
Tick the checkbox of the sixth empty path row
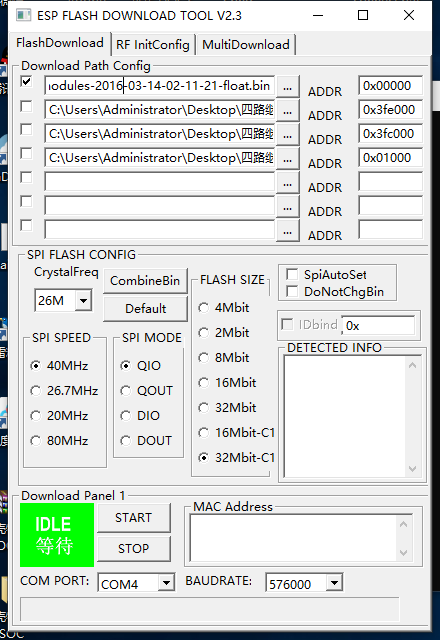[x=26, y=202]
